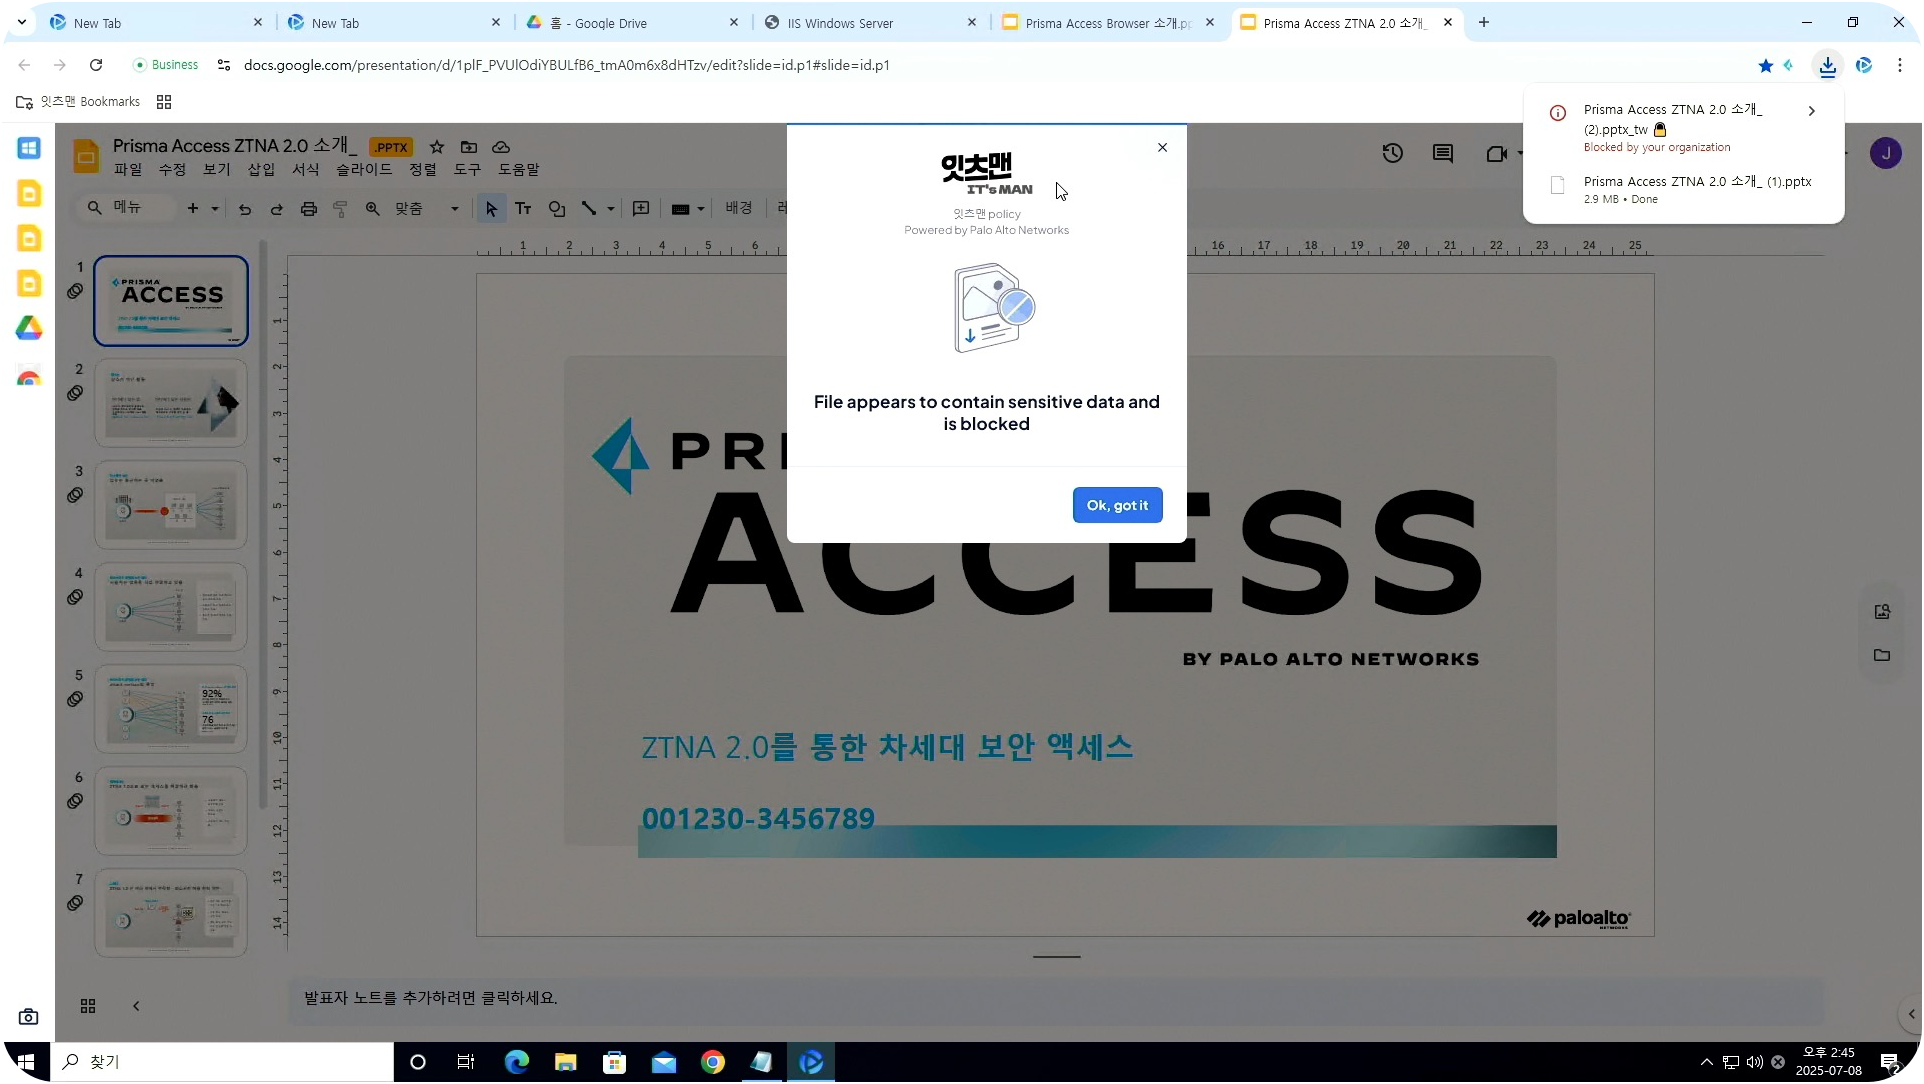Screen dimensions: 1924x1084
Task: Open the 수정 menu
Action: 172,169
